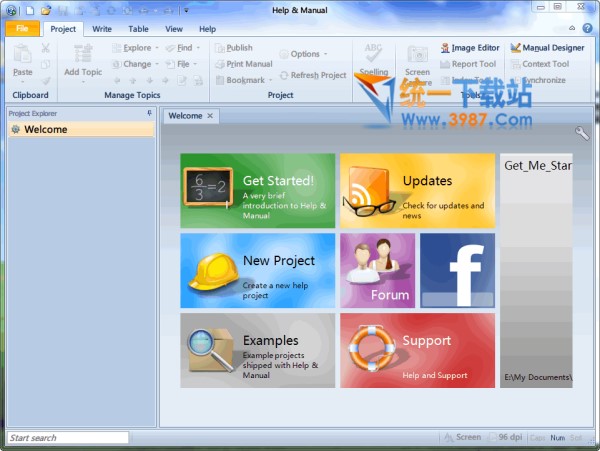The width and height of the screenshot is (600, 451).
Task: Click the Copy icon in Clipboard group
Action: pyautogui.click(x=46, y=64)
